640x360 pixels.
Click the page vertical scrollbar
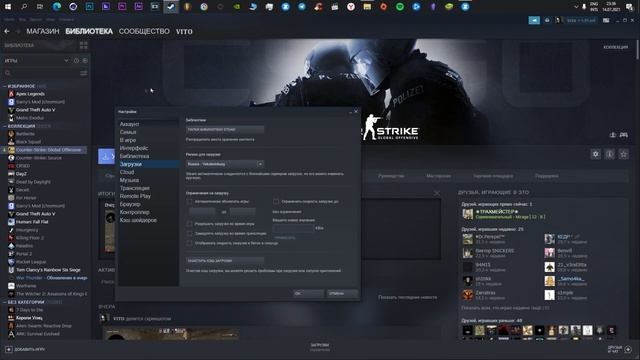coord(637,50)
